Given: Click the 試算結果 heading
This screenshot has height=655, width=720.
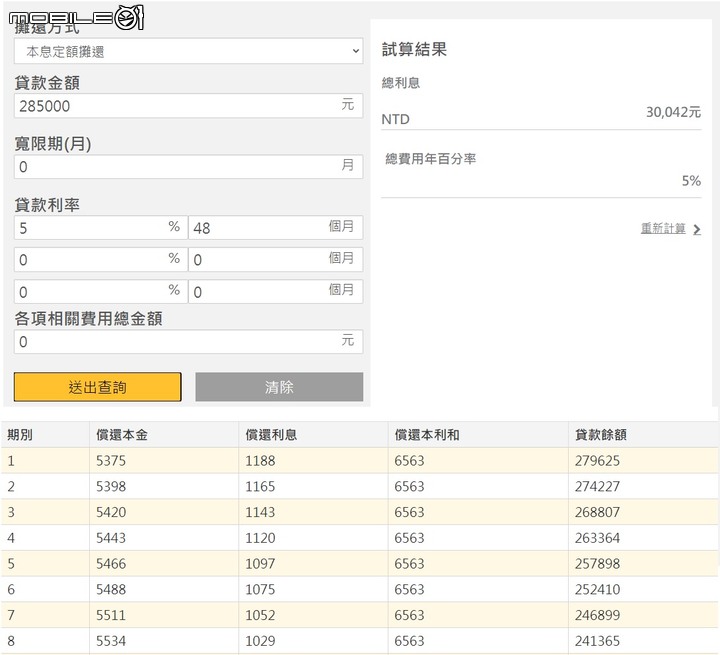Looking at the screenshot, I should click(x=414, y=49).
